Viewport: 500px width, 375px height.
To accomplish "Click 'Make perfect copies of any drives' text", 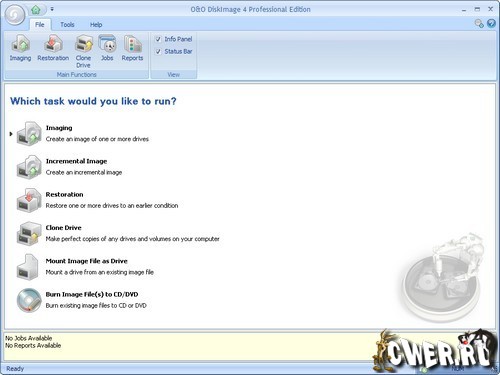I will (x=133, y=239).
